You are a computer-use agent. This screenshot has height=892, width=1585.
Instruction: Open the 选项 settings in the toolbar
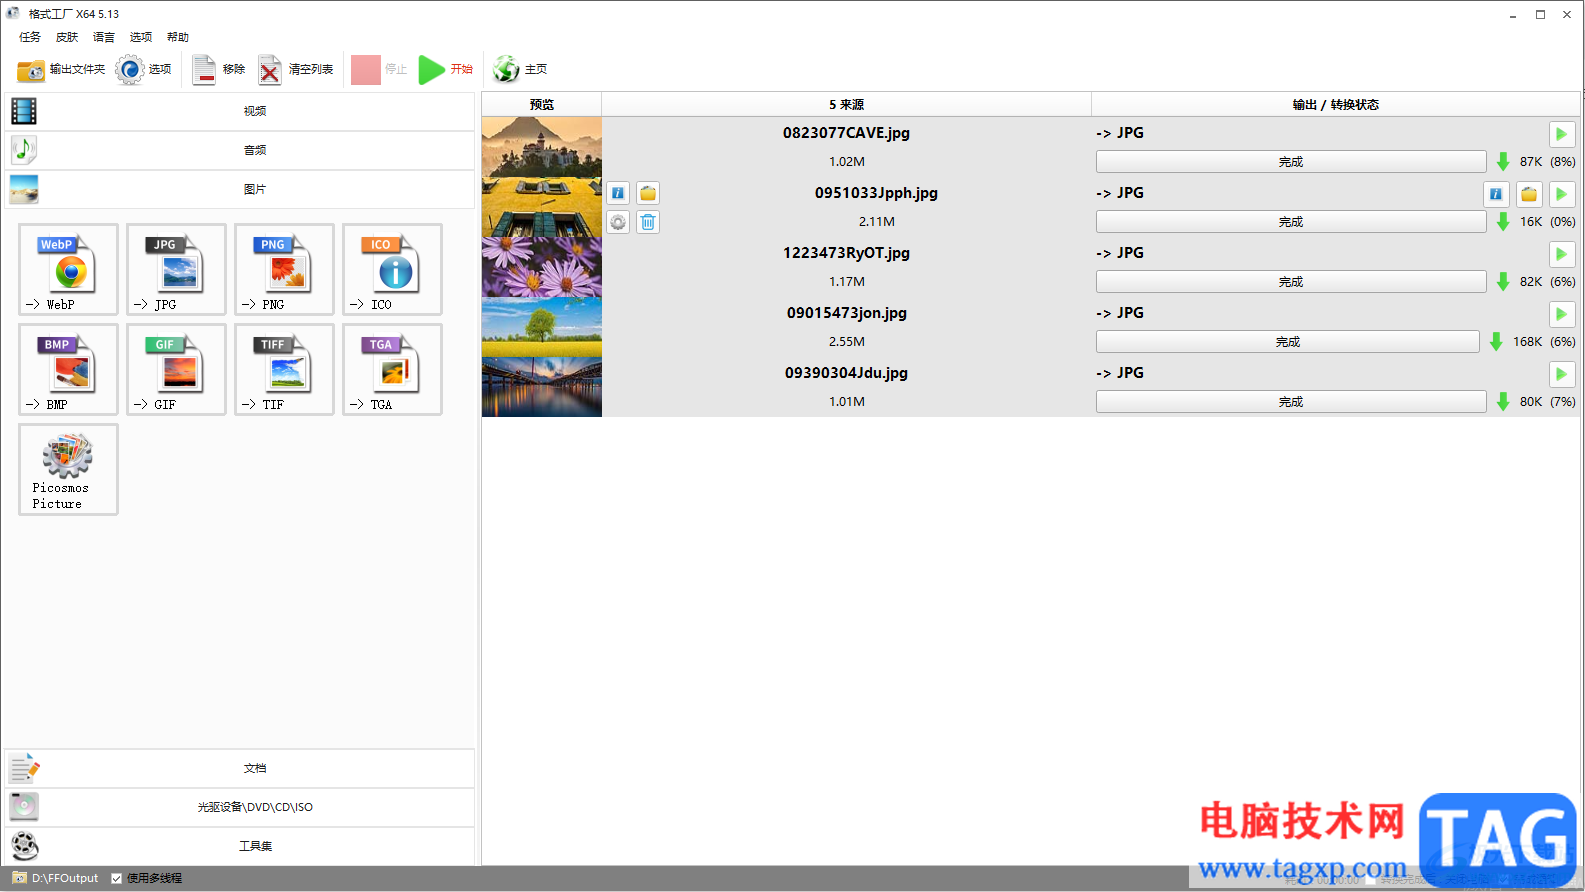pos(143,69)
